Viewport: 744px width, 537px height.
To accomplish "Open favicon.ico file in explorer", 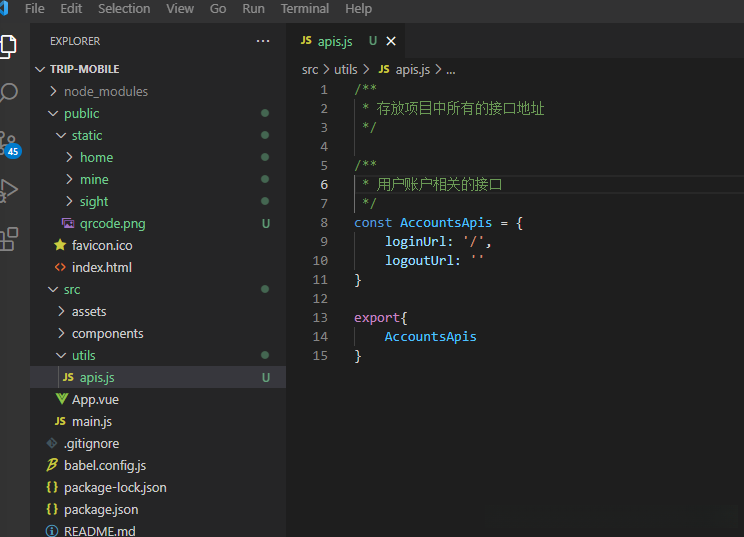I will point(102,245).
